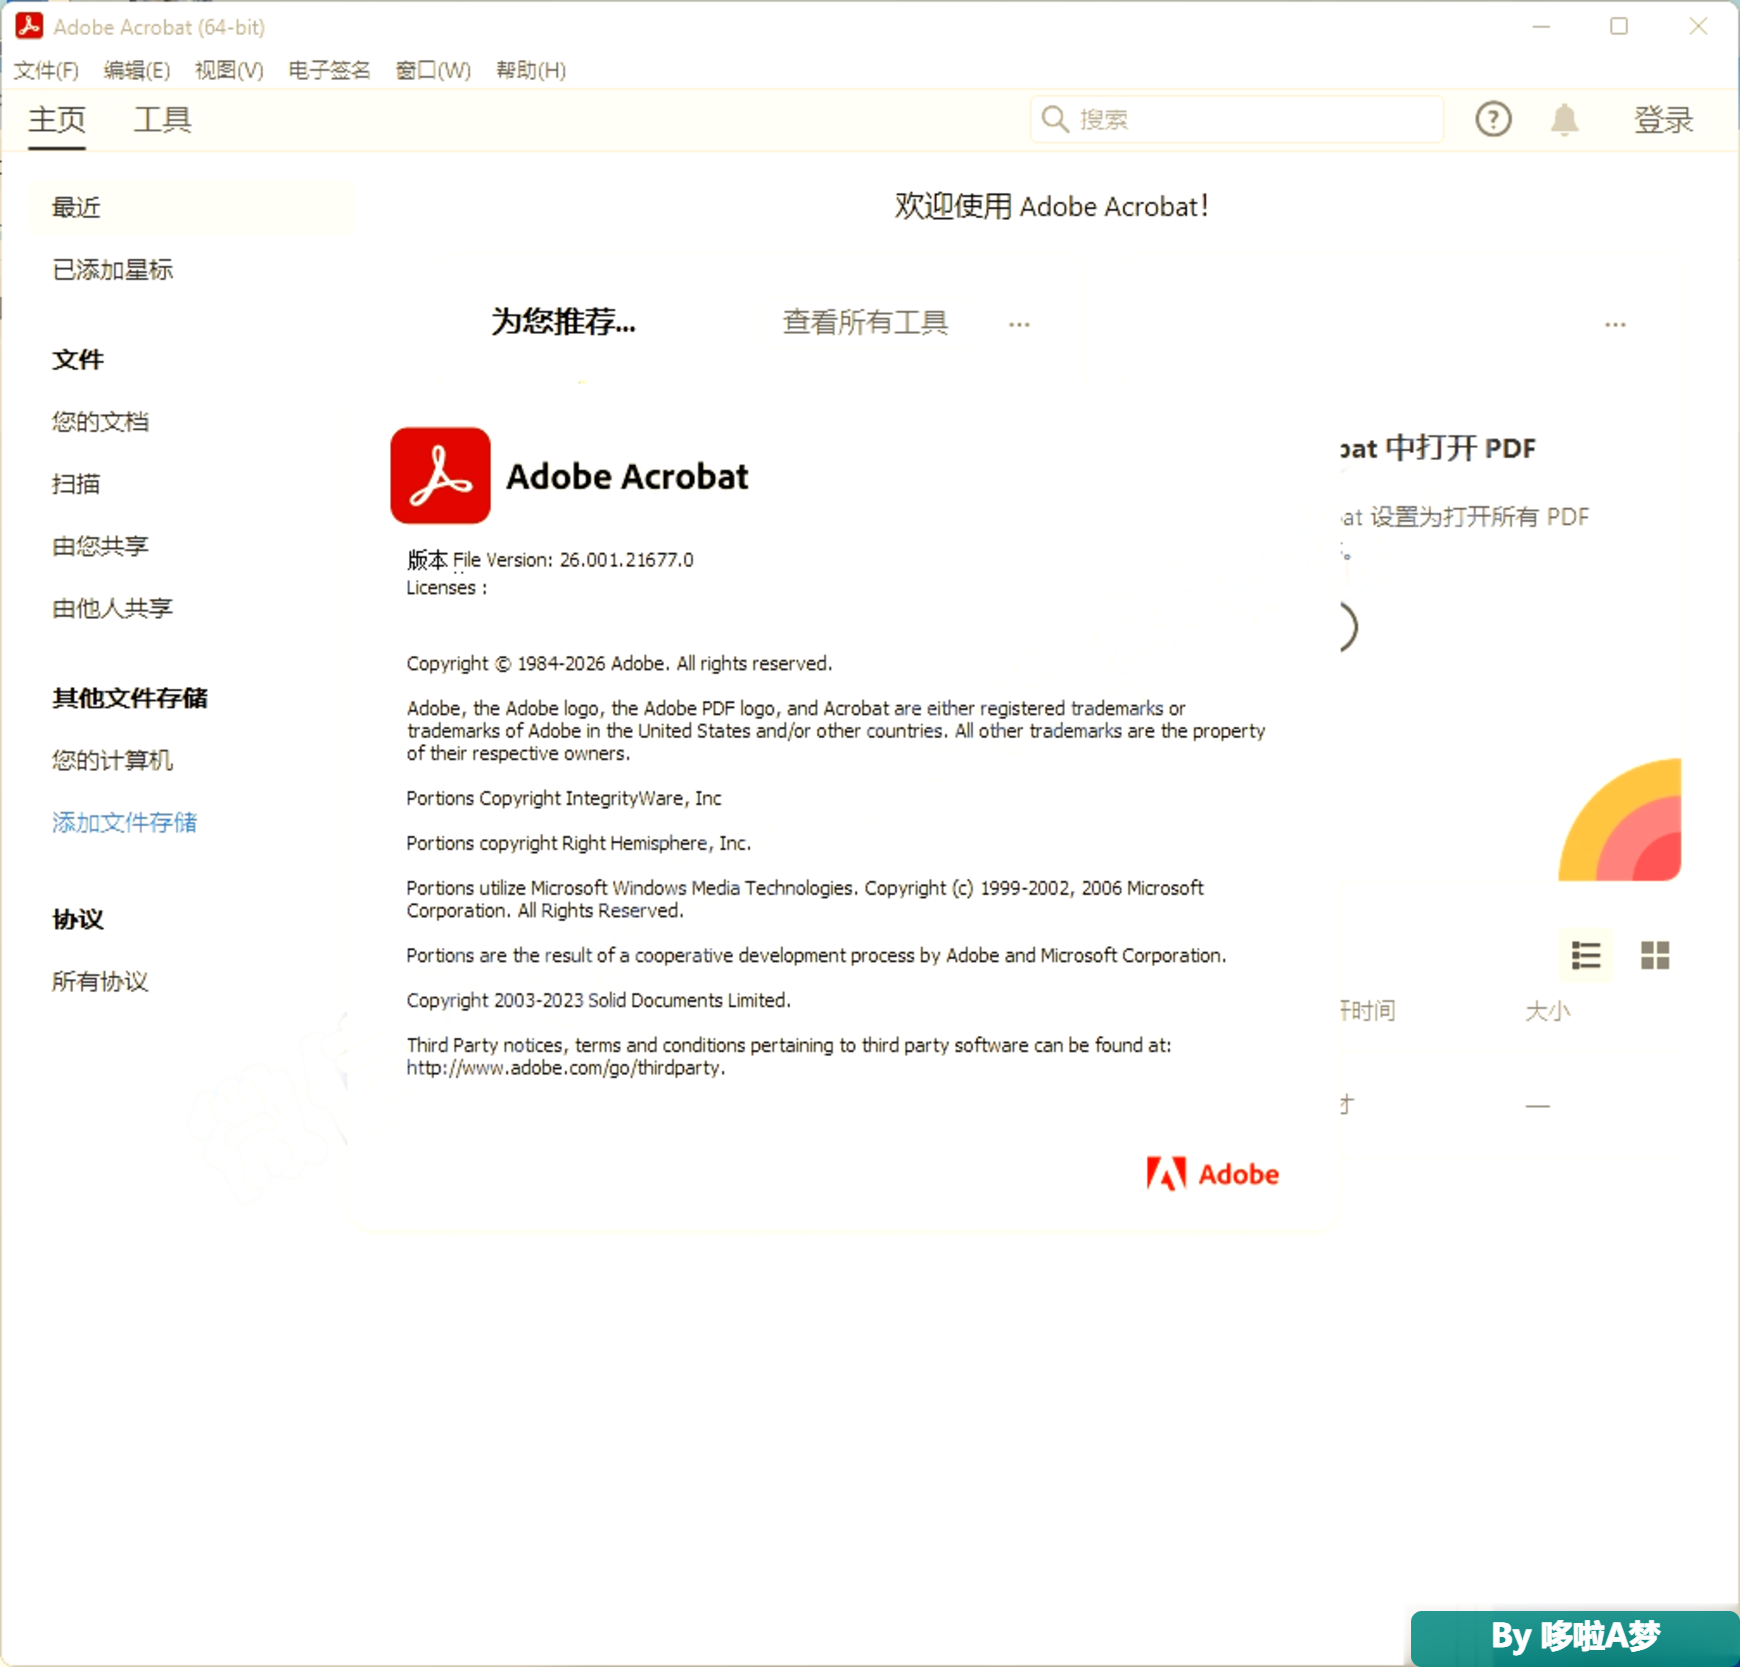Open the 电子签名 menu

point(329,70)
